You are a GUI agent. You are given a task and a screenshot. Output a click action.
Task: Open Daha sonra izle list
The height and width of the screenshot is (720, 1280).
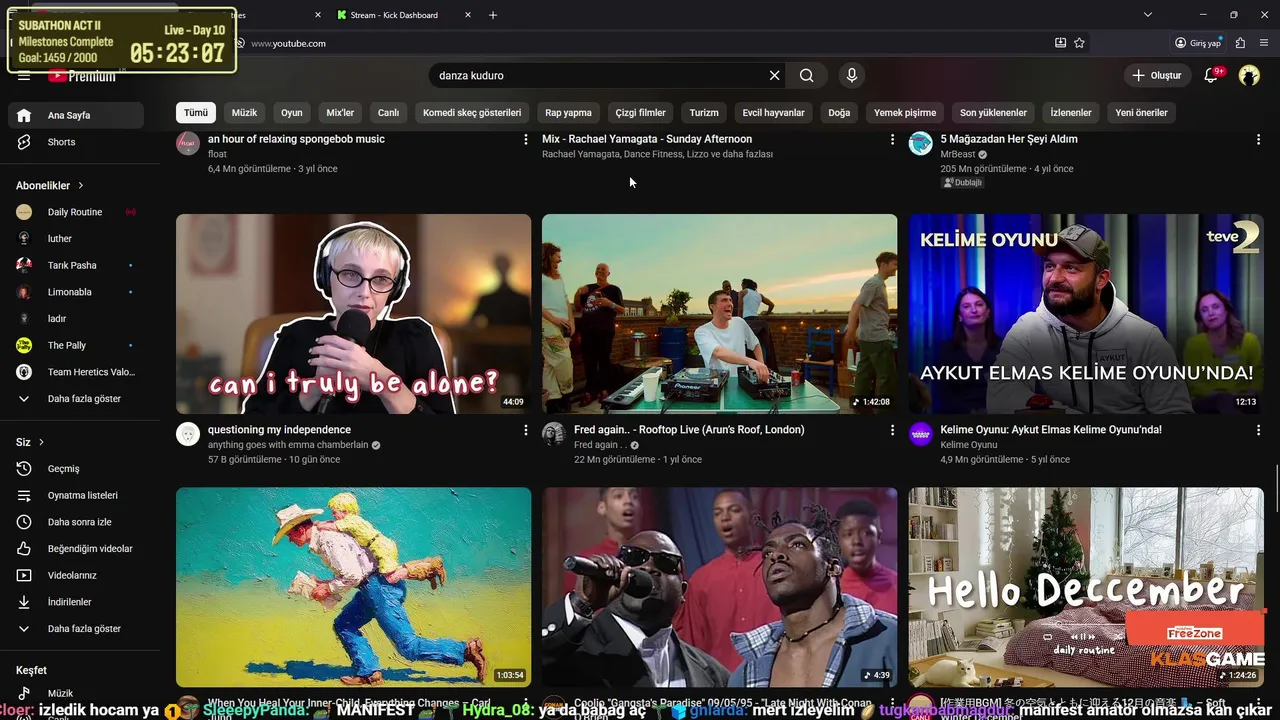pyautogui.click(x=76, y=522)
